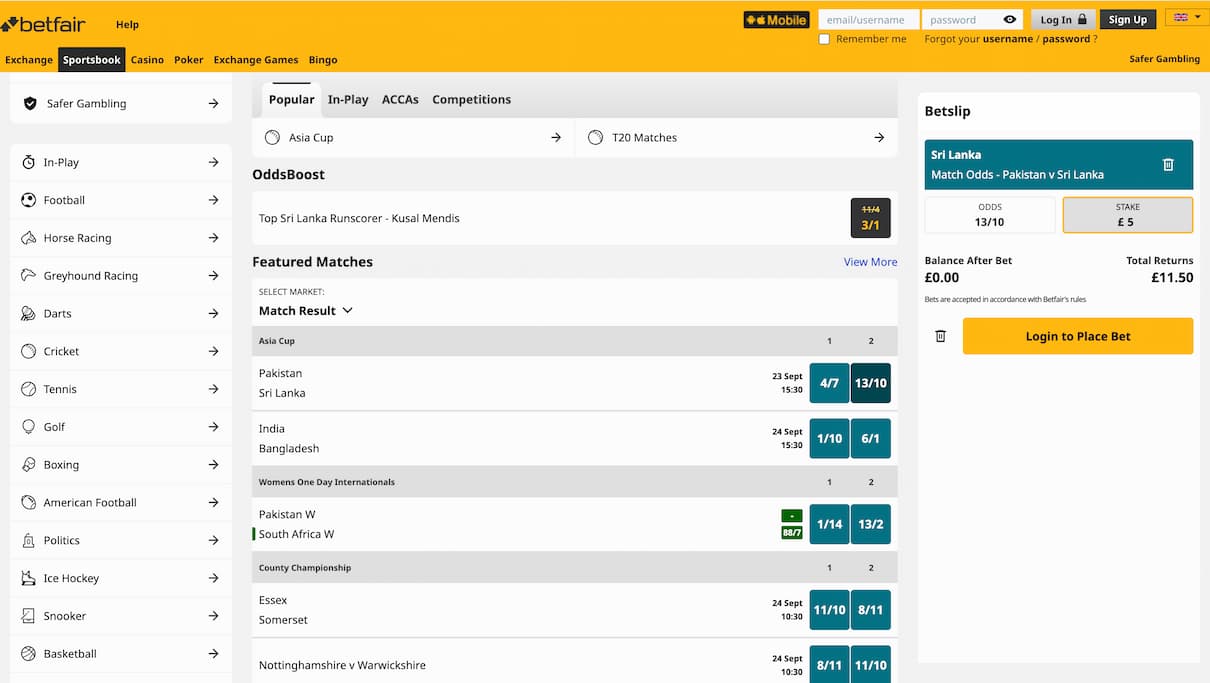Select Somerset 8/11 odds
1210x683 pixels.
870,610
